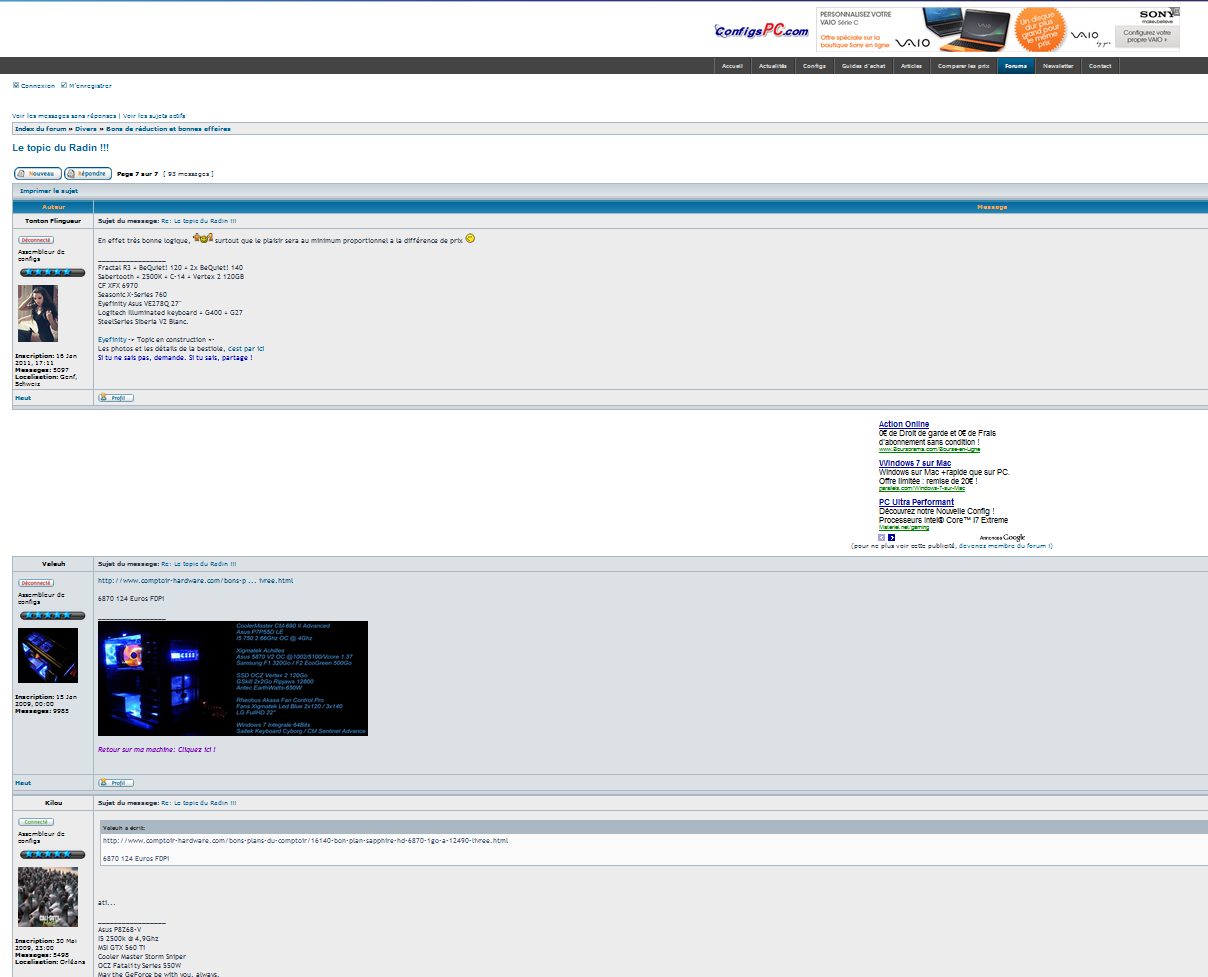Click the M'enregistrer register link
The width and height of the screenshot is (1208, 977).
(x=90, y=86)
